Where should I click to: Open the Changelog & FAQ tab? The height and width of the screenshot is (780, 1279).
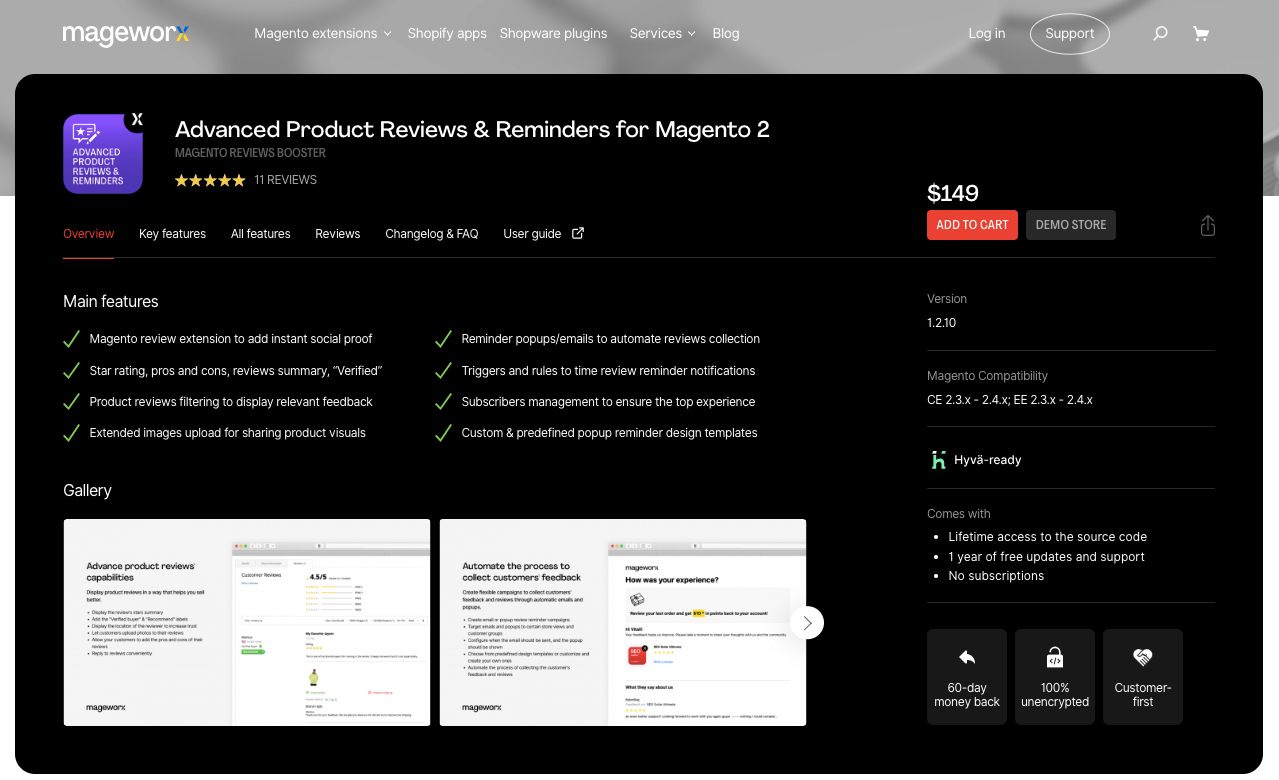click(431, 233)
